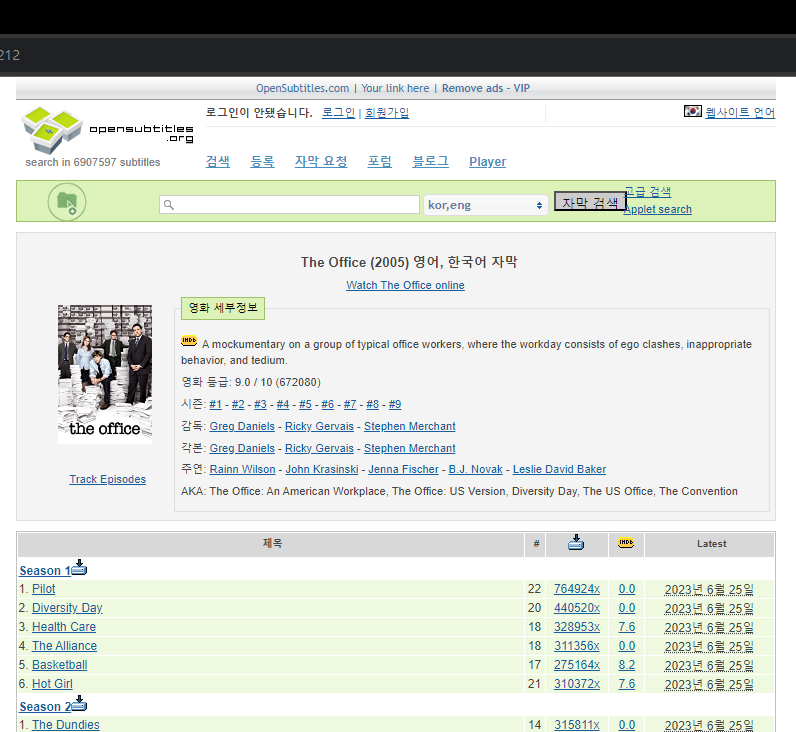Image resolution: width=796 pixels, height=732 pixels.
Task: Click the Latest column header
Action: tap(711, 544)
